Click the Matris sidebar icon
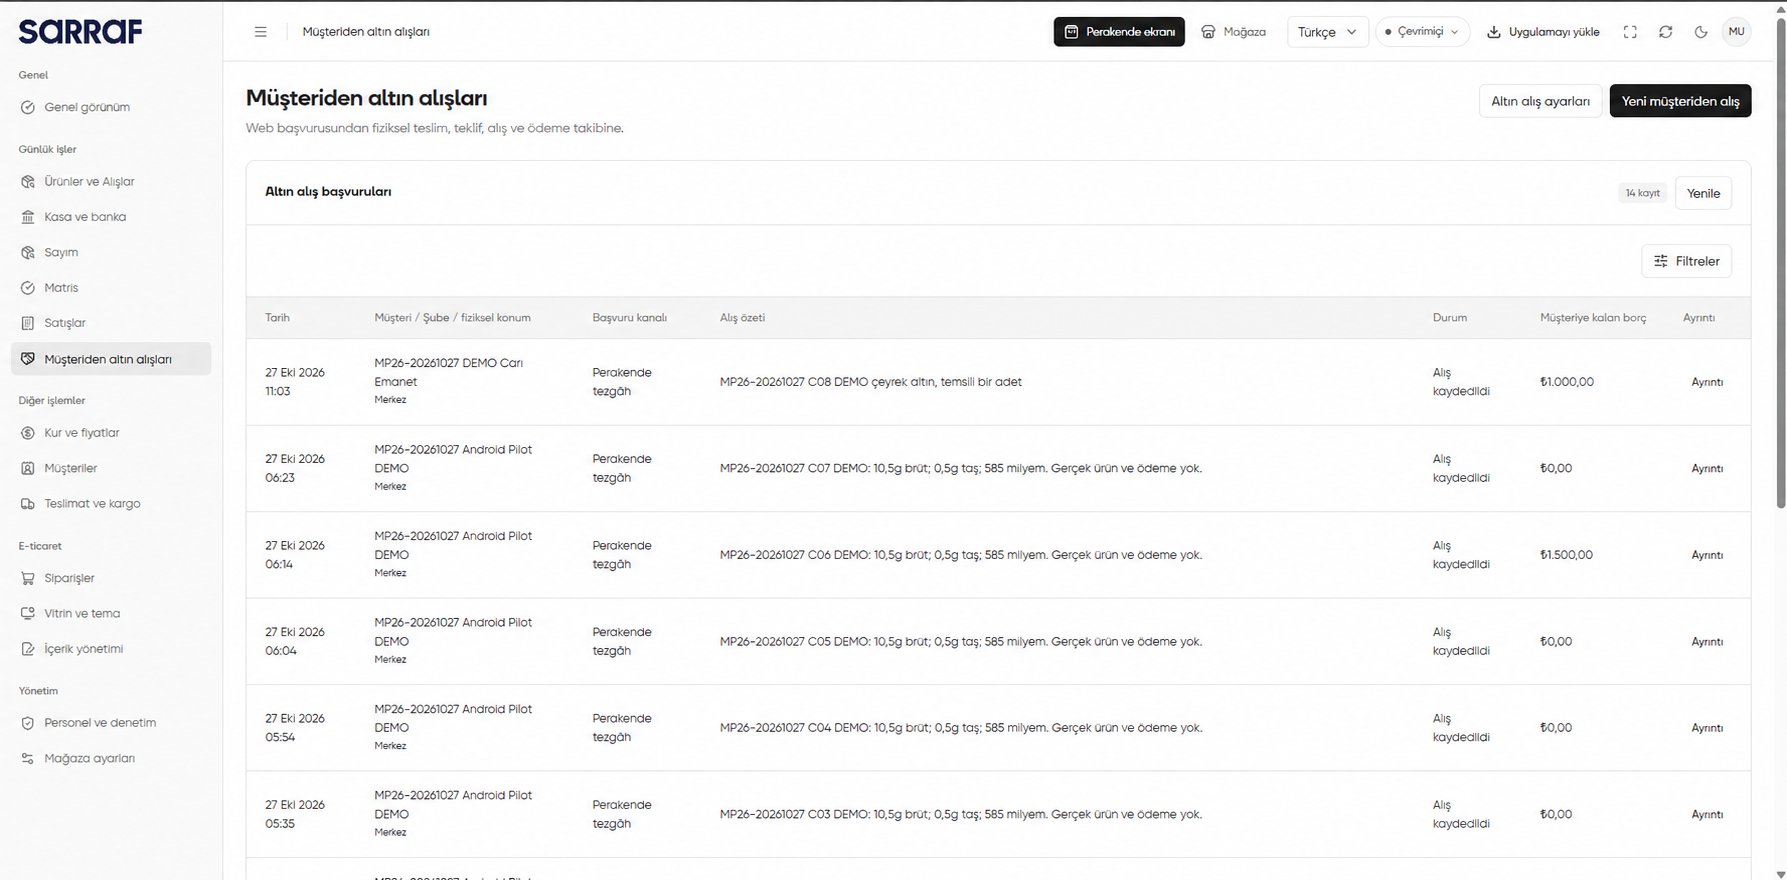Screen dimensions: 1787x880 click(28, 288)
